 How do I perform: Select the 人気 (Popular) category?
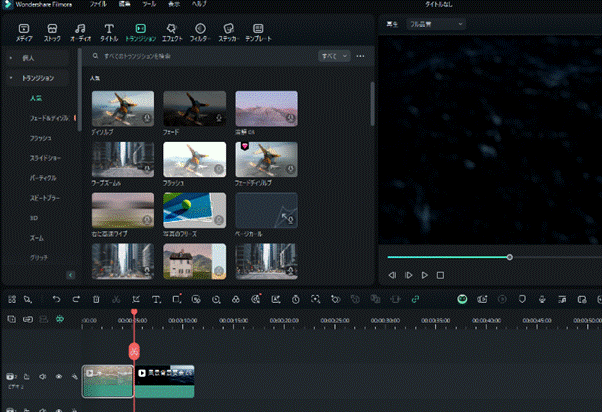[36, 98]
